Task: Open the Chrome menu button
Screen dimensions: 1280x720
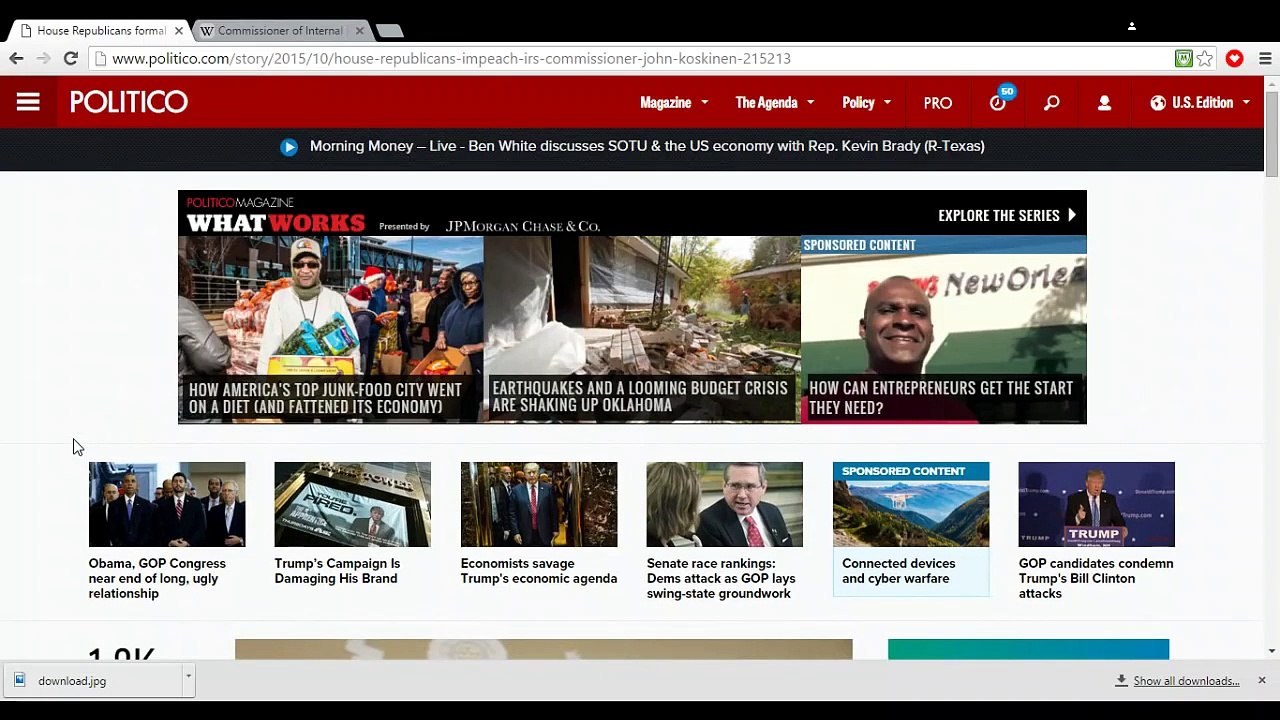Action: (1265, 59)
